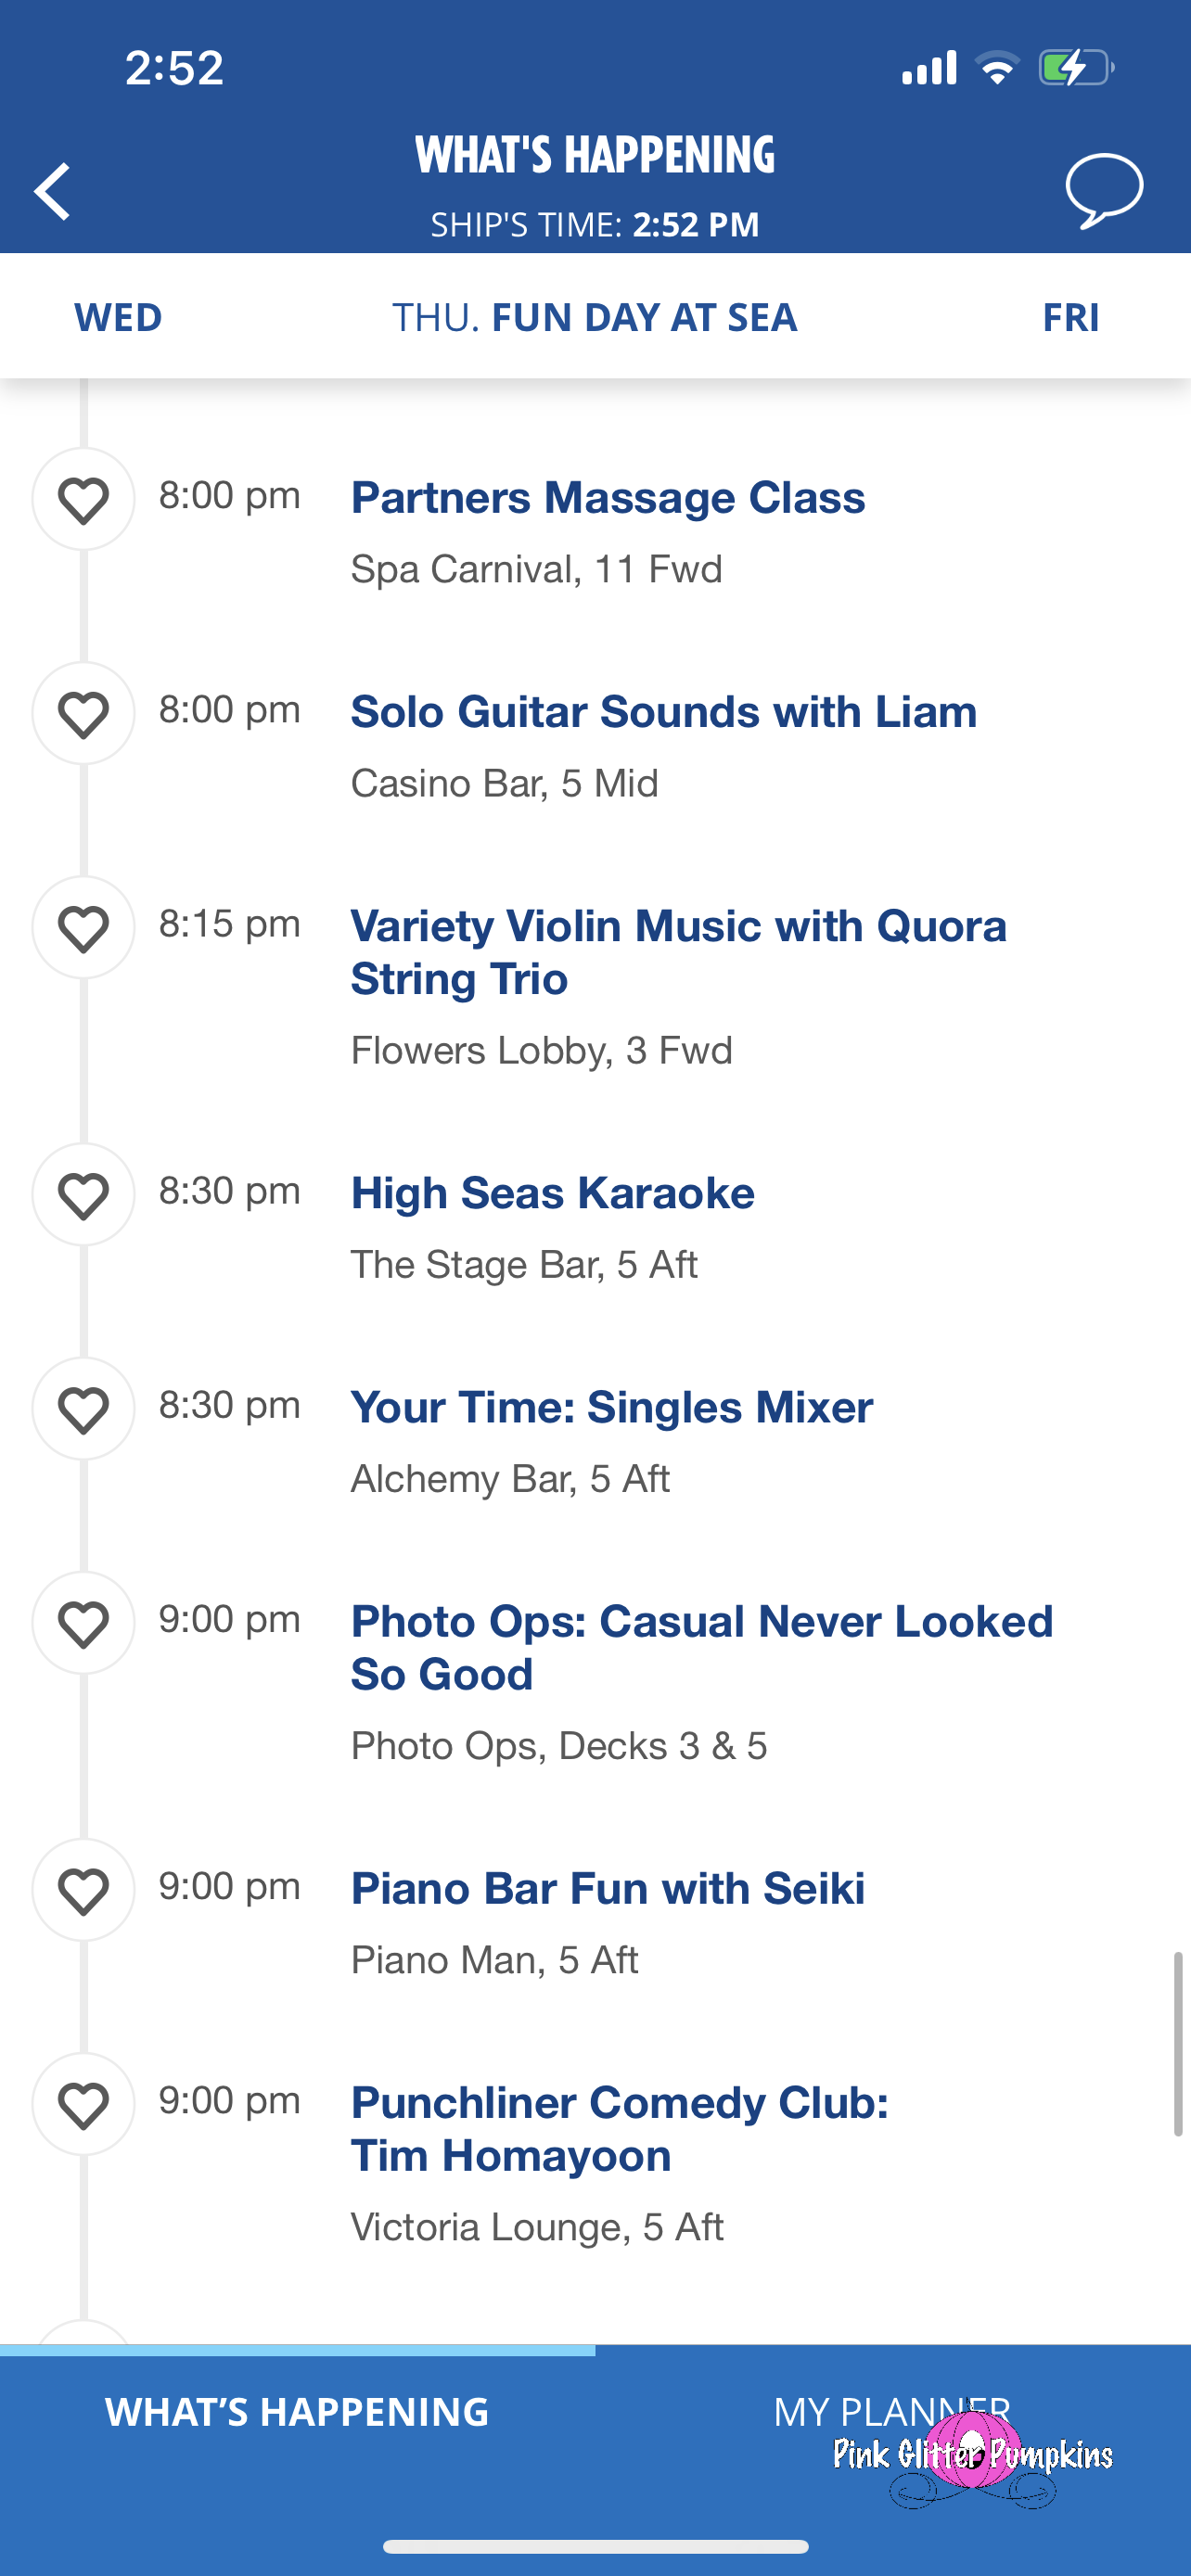1191x2576 pixels.
Task: Favorite Partners Massage Class with heart
Action: point(83,499)
